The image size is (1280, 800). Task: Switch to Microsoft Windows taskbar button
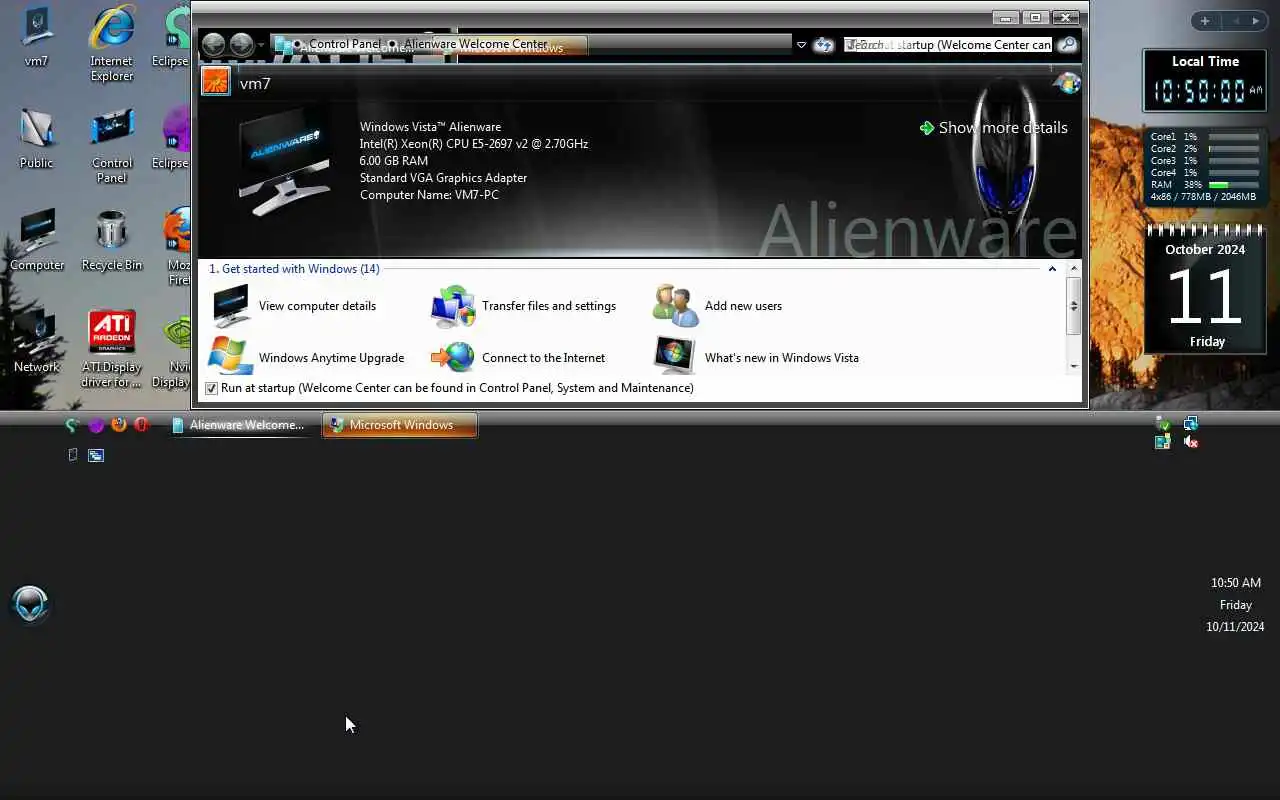pyautogui.click(x=400, y=425)
